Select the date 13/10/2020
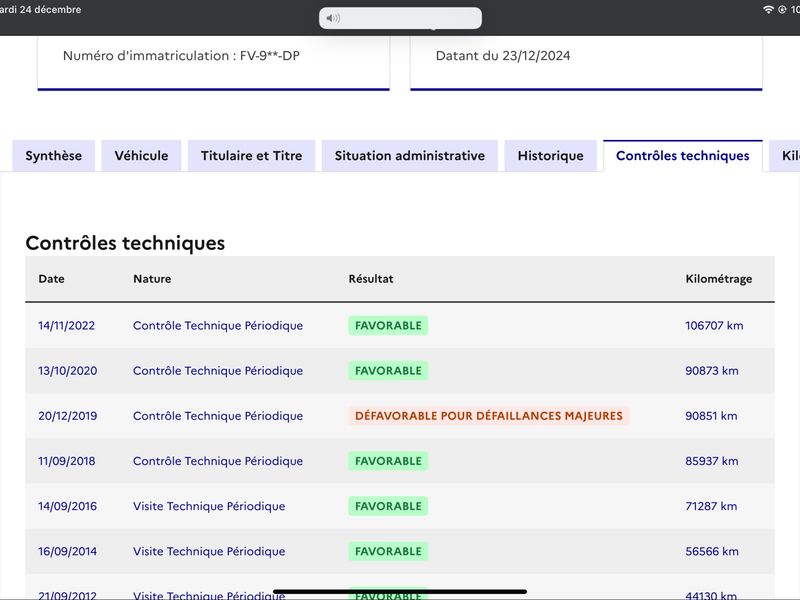 point(67,371)
